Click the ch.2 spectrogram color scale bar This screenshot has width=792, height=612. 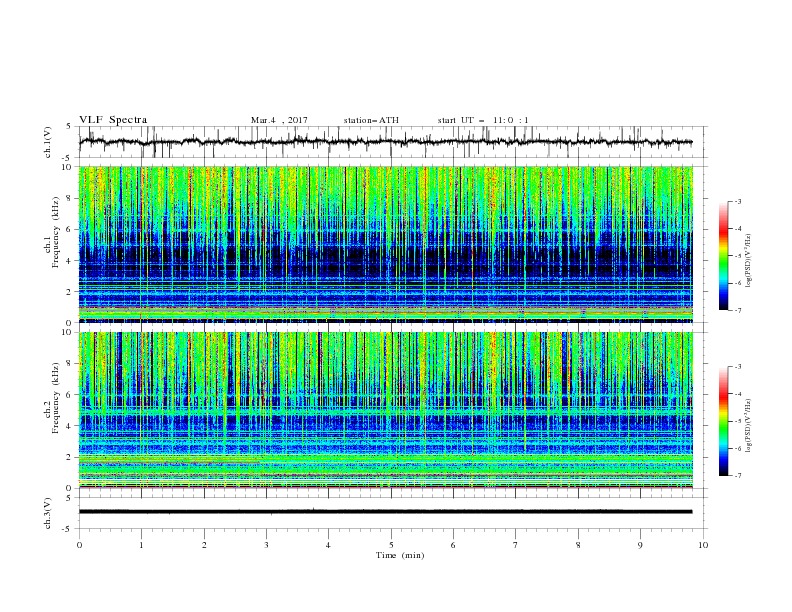coord(723,421)
